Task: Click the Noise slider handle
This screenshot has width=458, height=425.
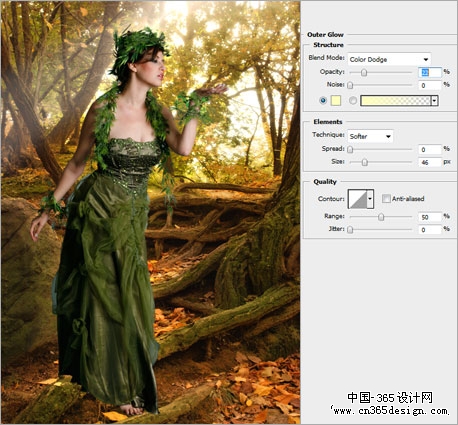Action: 350,85
